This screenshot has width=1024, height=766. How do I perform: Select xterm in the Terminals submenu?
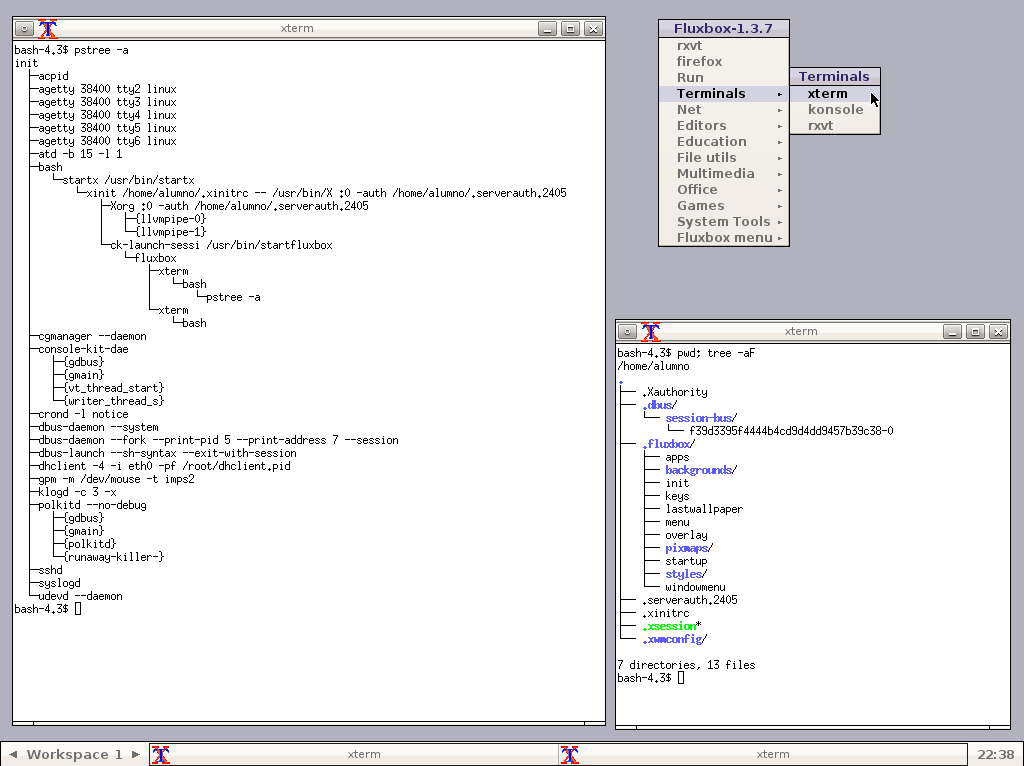827,93
